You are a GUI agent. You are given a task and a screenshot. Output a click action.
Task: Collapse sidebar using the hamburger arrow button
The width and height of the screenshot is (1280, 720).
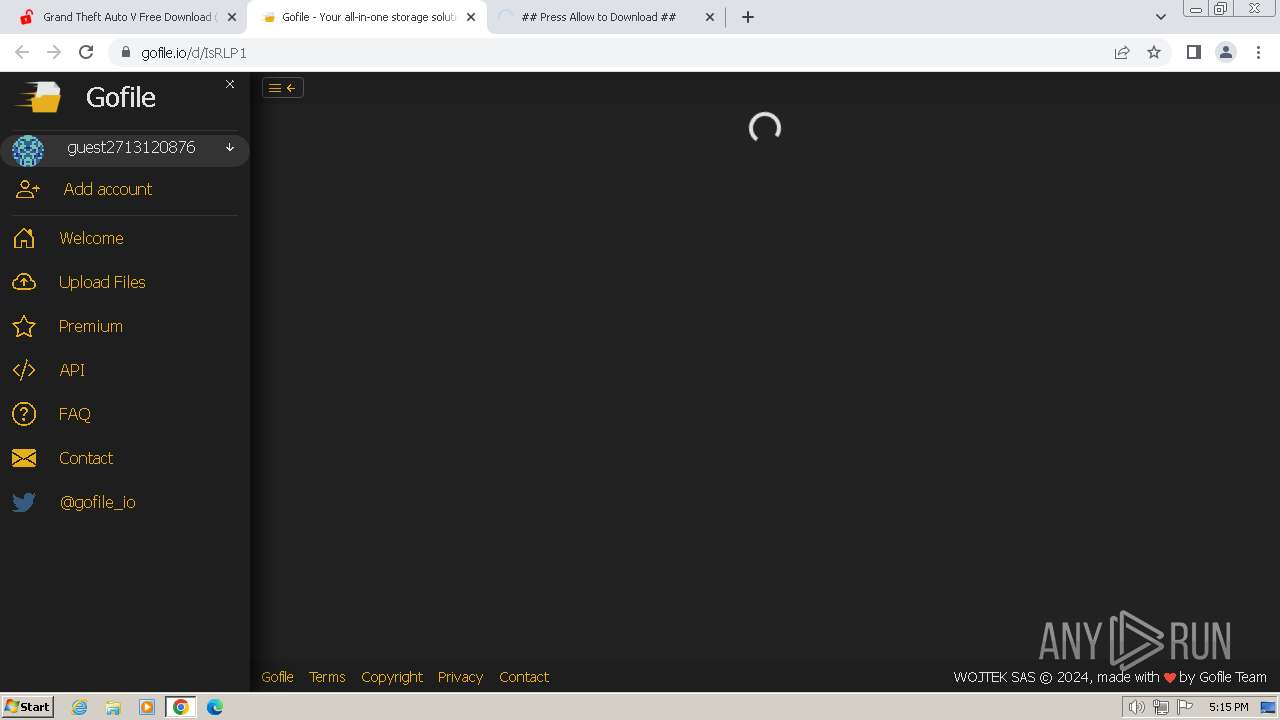pyautogui.click(x=283, y=88)
